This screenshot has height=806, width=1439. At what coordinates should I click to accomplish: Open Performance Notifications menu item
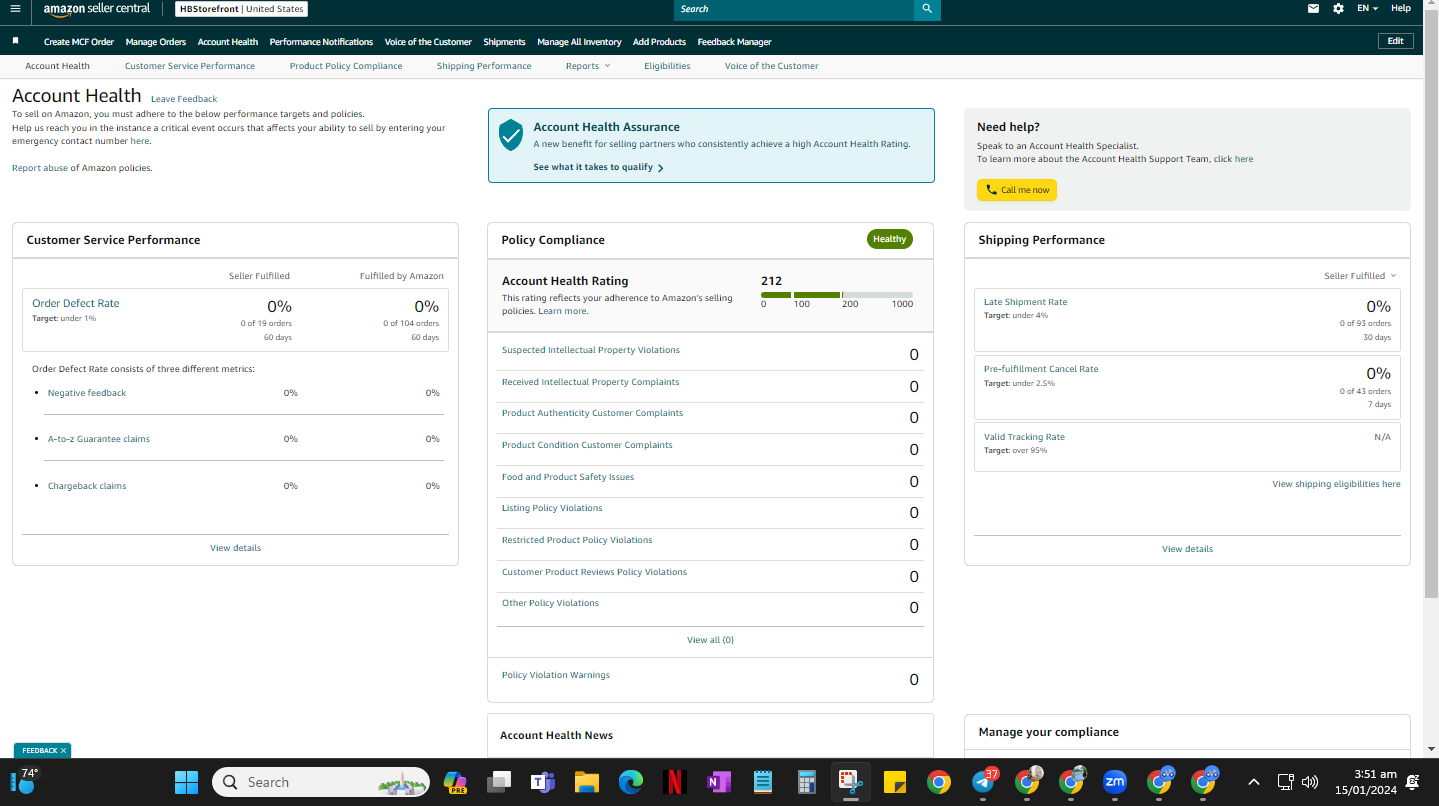pos(321,42)
